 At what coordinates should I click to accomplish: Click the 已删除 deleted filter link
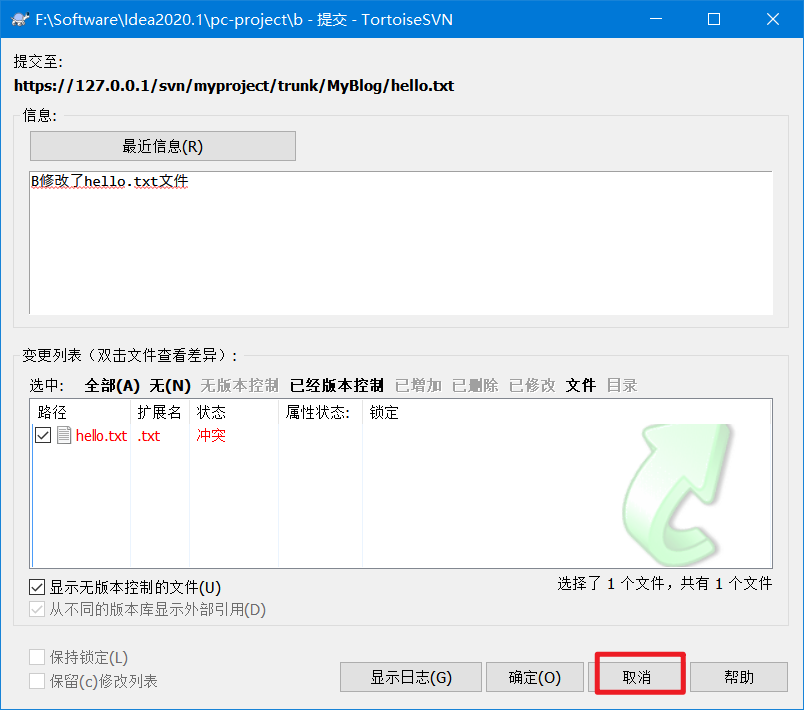click(x=475, y=385)
